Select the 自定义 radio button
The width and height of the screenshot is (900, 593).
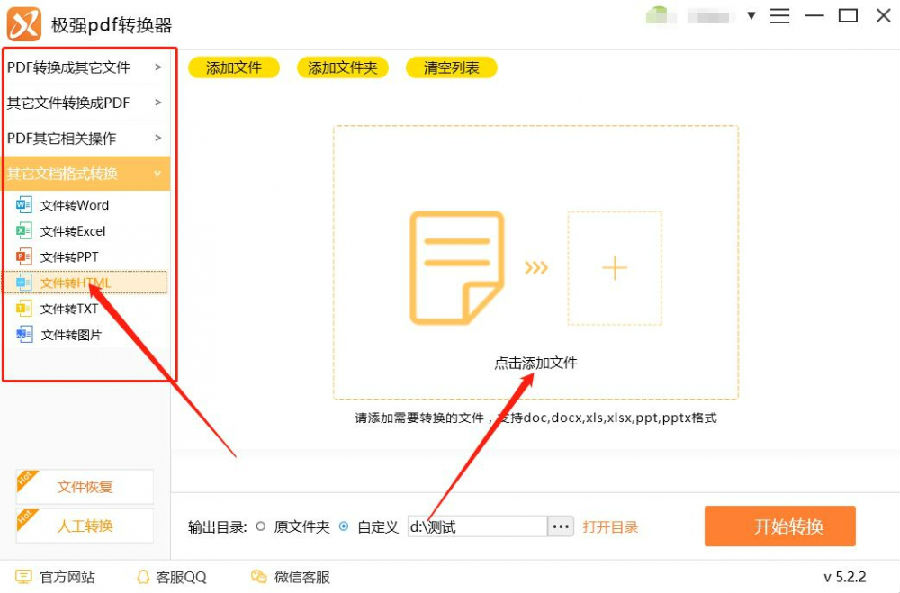tap(343, 526)
